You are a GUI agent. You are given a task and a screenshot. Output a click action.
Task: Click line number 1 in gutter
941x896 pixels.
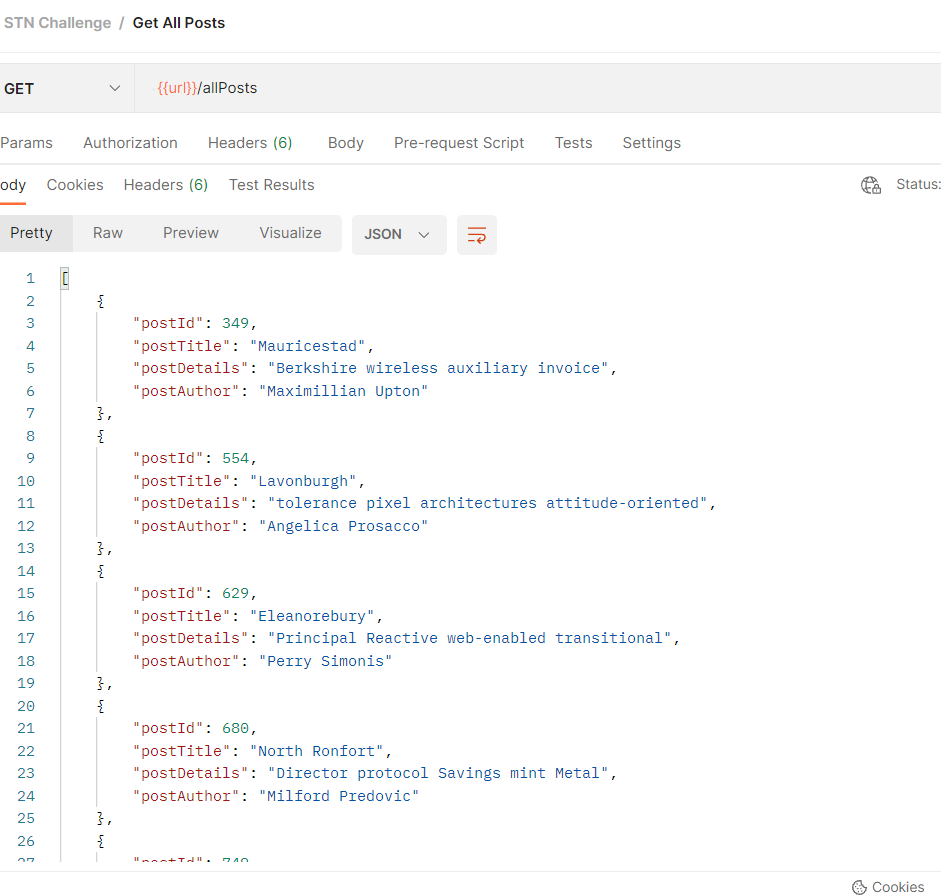click(x=30, y=278)
